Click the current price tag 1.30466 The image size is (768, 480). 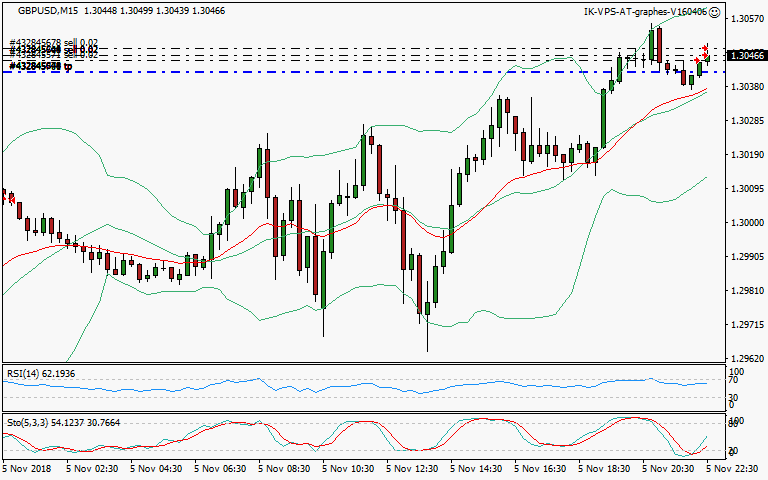click(747, 56)
